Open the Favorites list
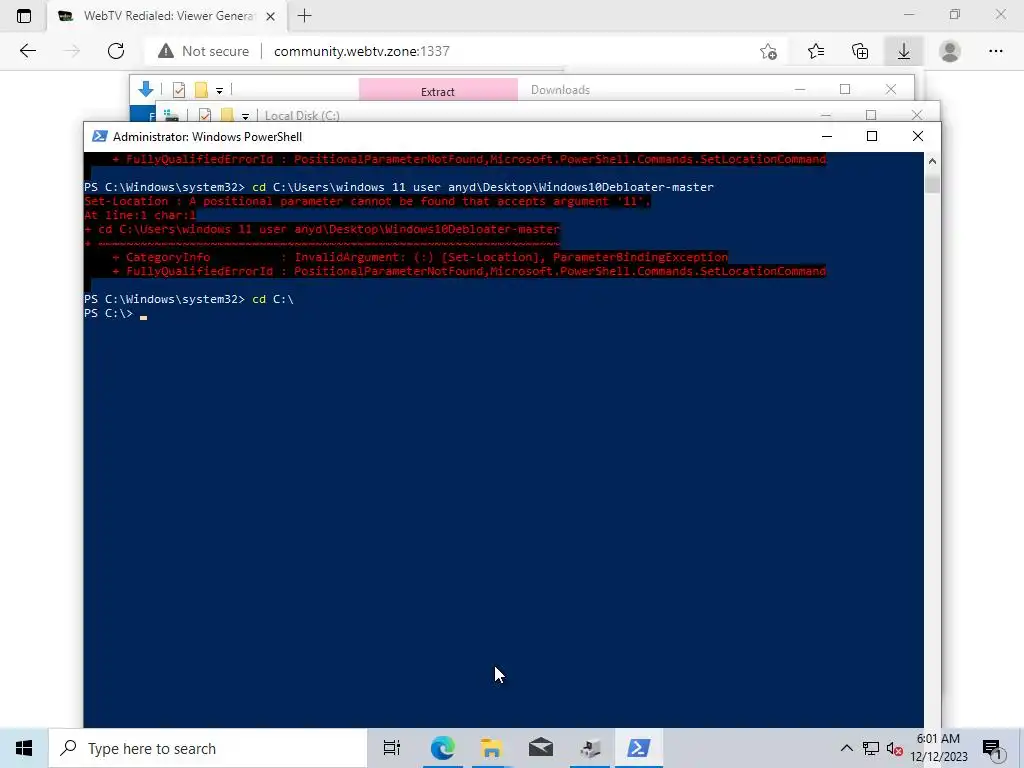The width and height of the screenshot is (1024, 768). tap(816, 51)
